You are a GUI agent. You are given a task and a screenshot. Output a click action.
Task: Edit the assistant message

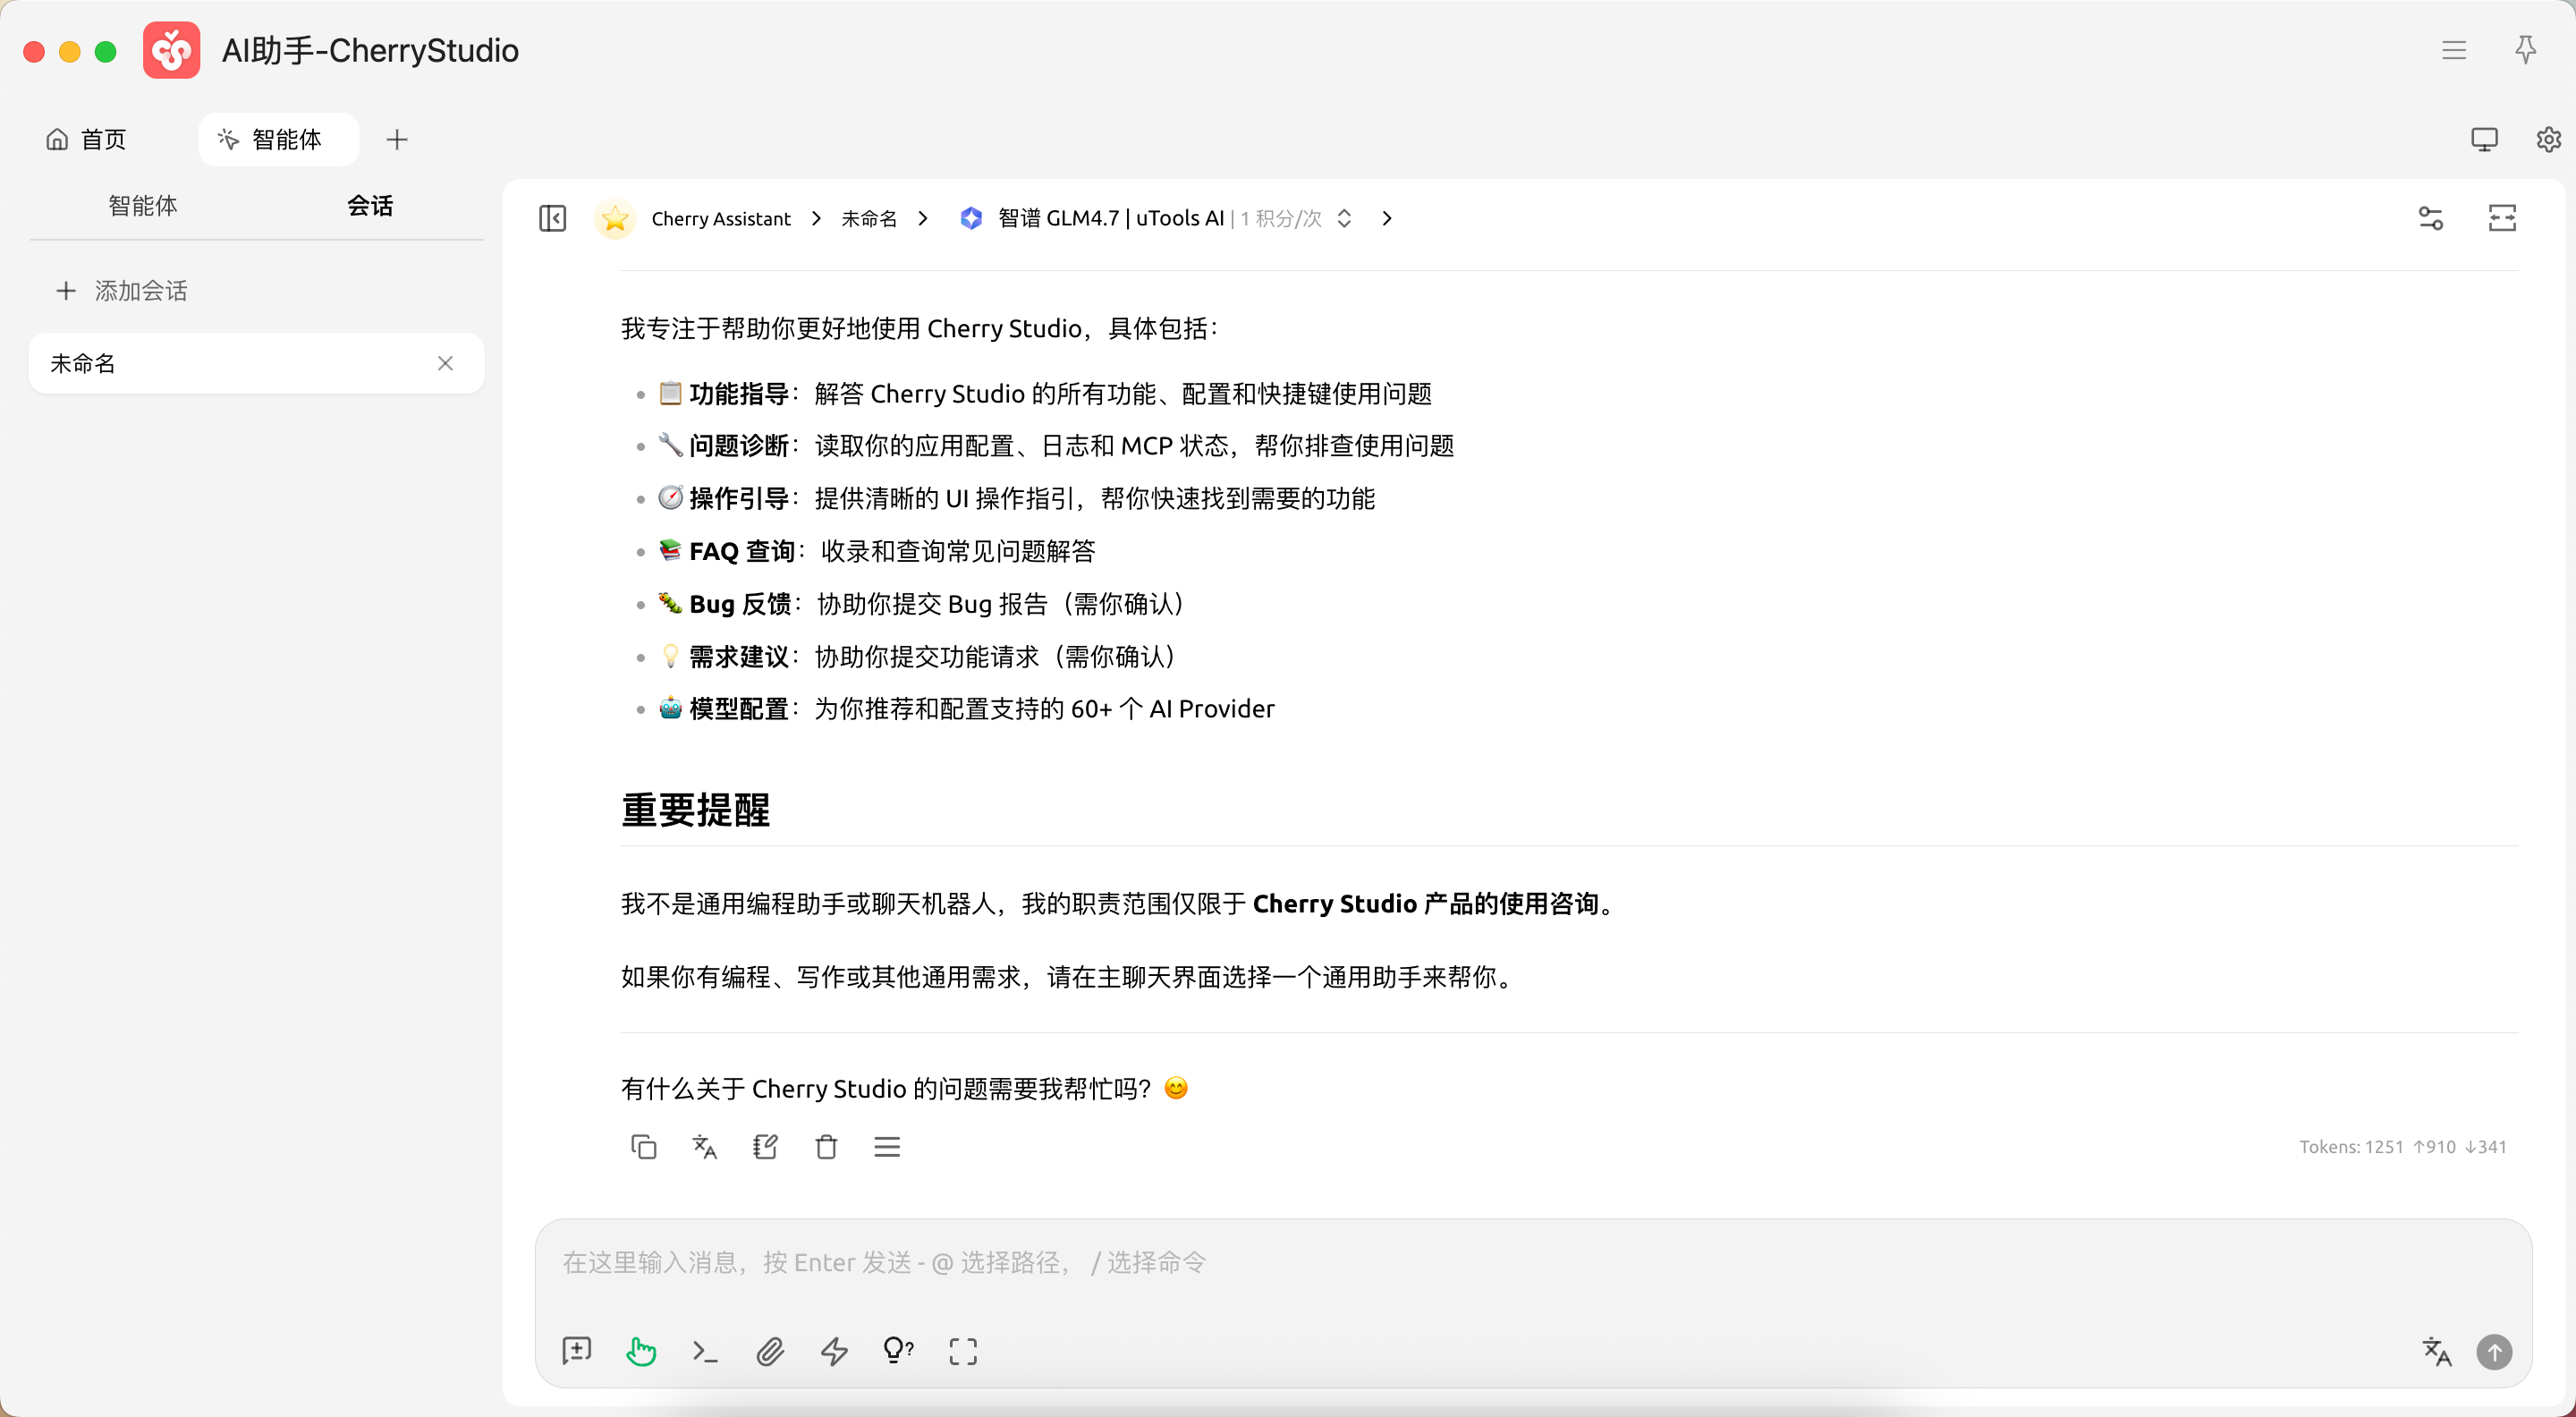[765, 1147]
